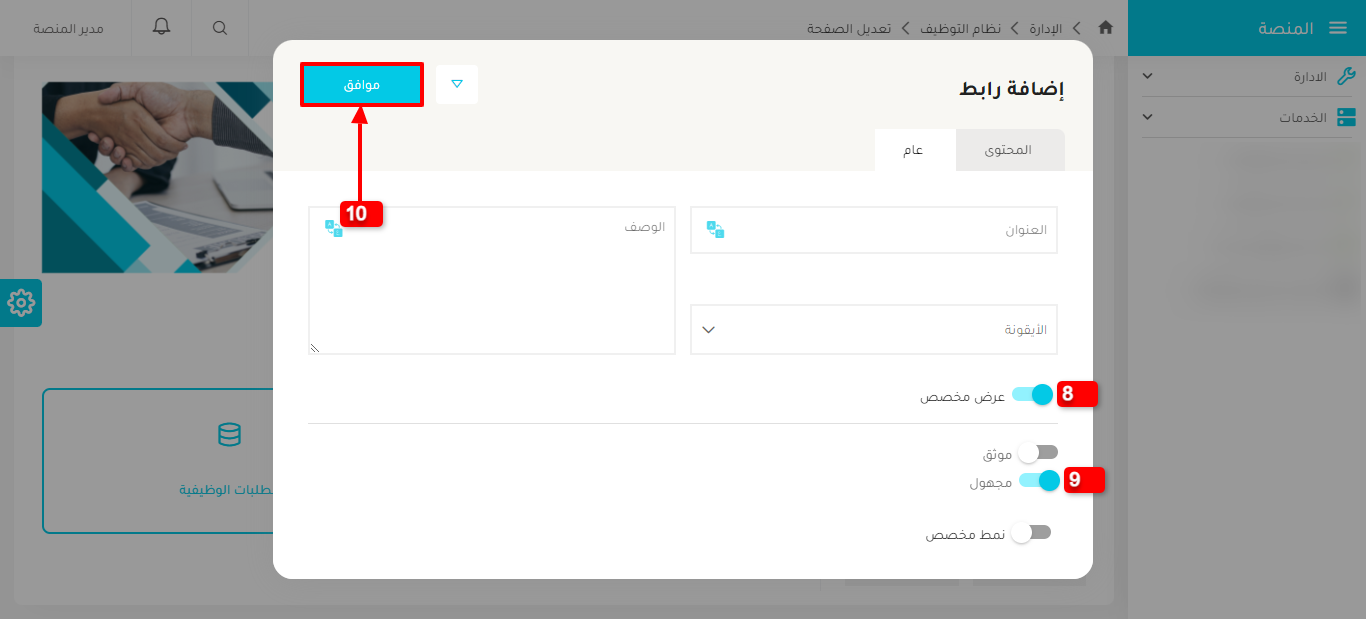
Task: Switch to the المحتوى tab
Action: click(1010, 149)
